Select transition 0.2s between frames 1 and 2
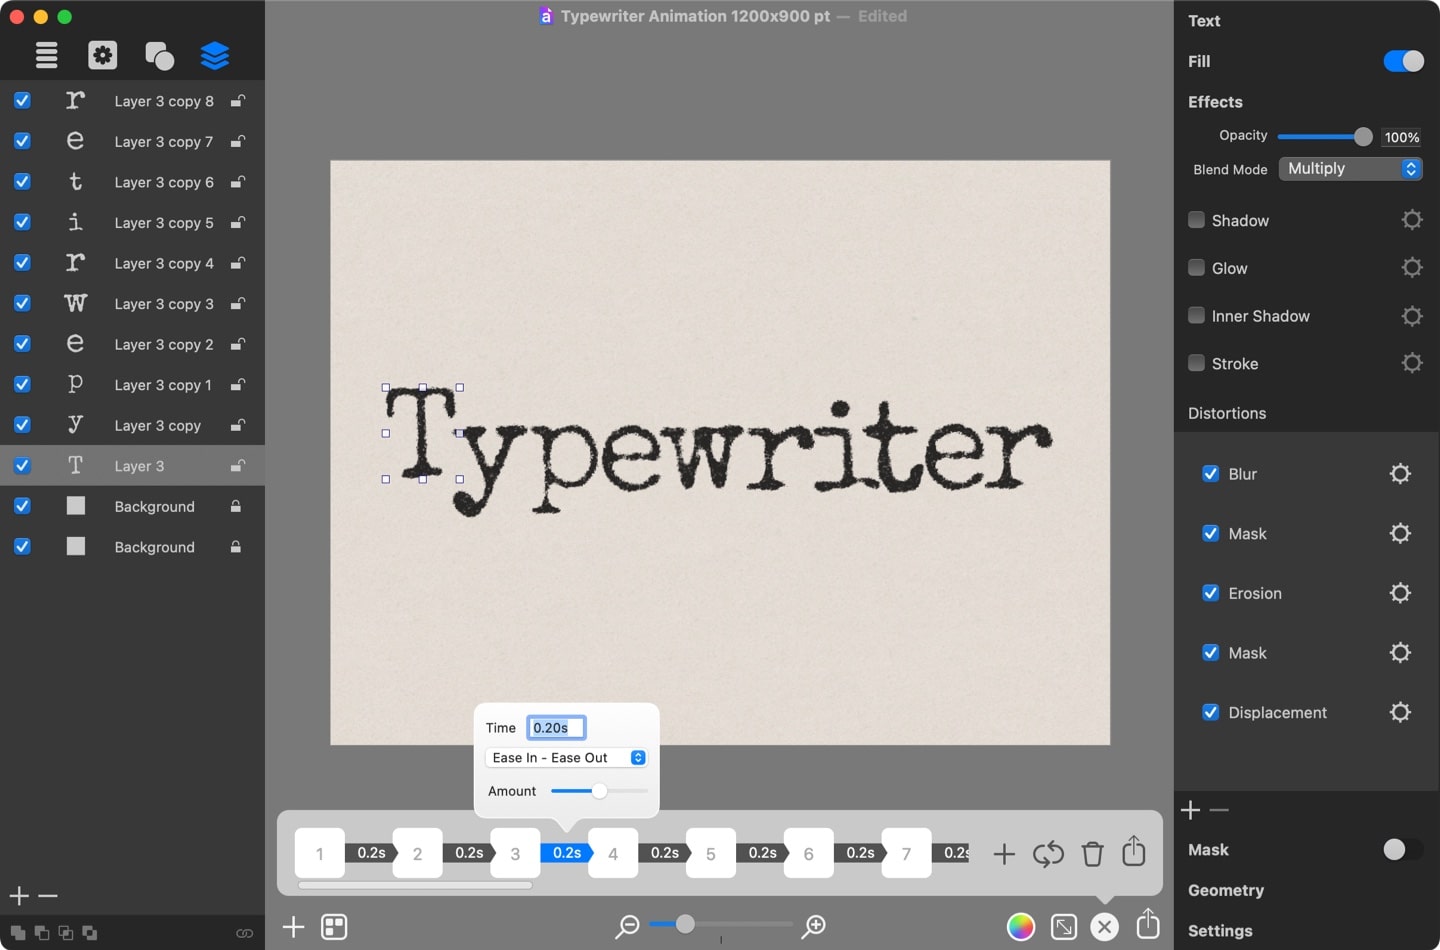 pos(371,853)
